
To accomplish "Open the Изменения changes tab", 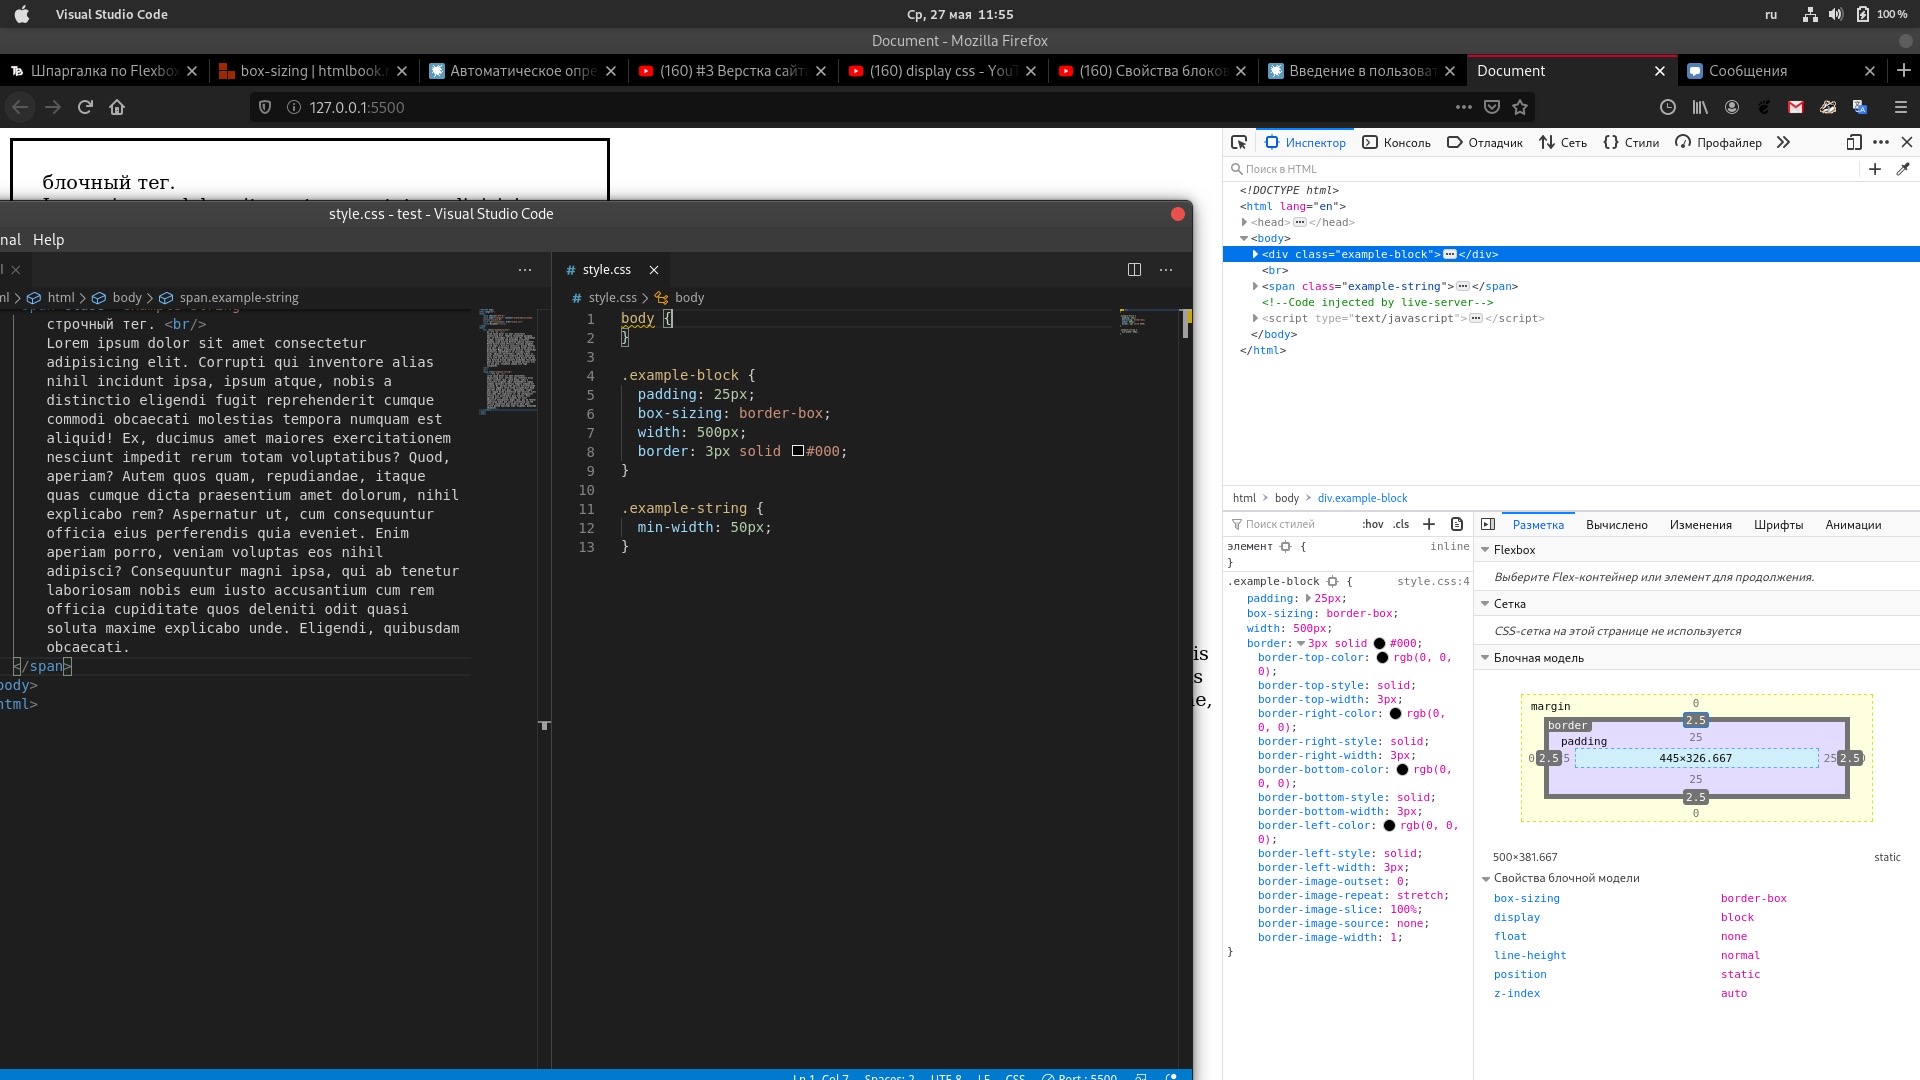I will click(x=1700, y=525).
